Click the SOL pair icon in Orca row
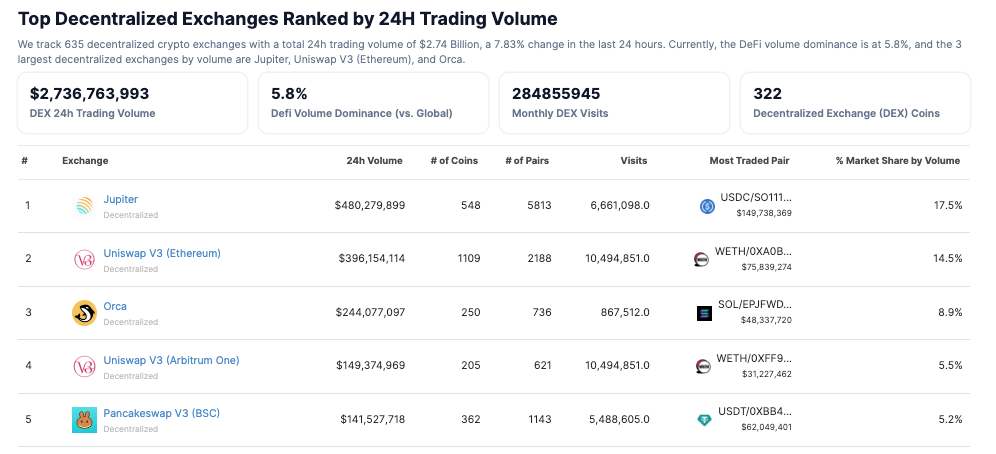Viewport: 996px width, 454px height. (x=704, y=313)
